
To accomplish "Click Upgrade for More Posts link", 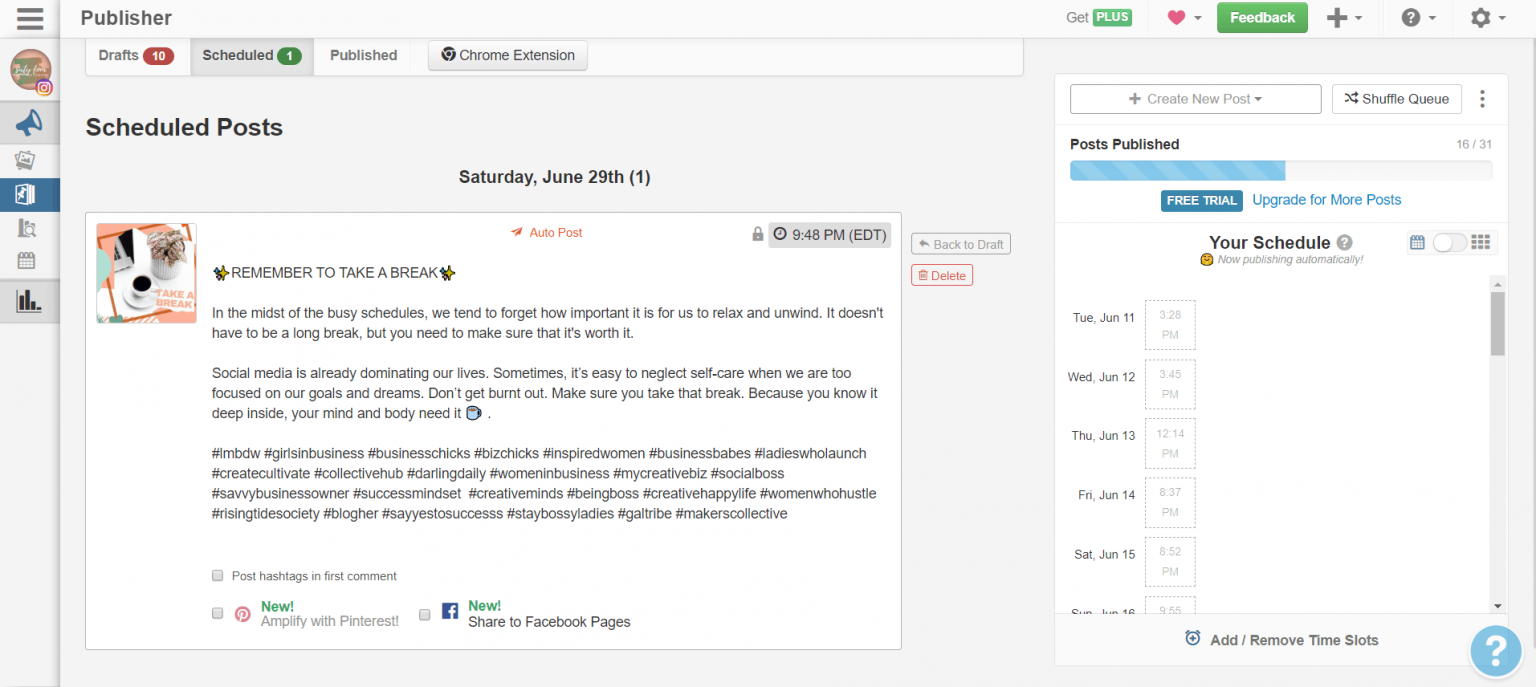I will click(x=1326, y=200).
